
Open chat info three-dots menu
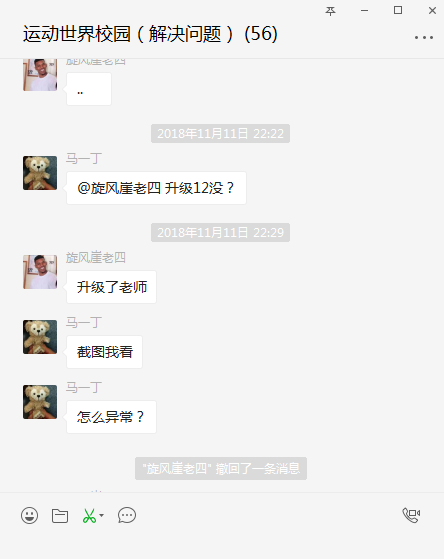[424, 37]
